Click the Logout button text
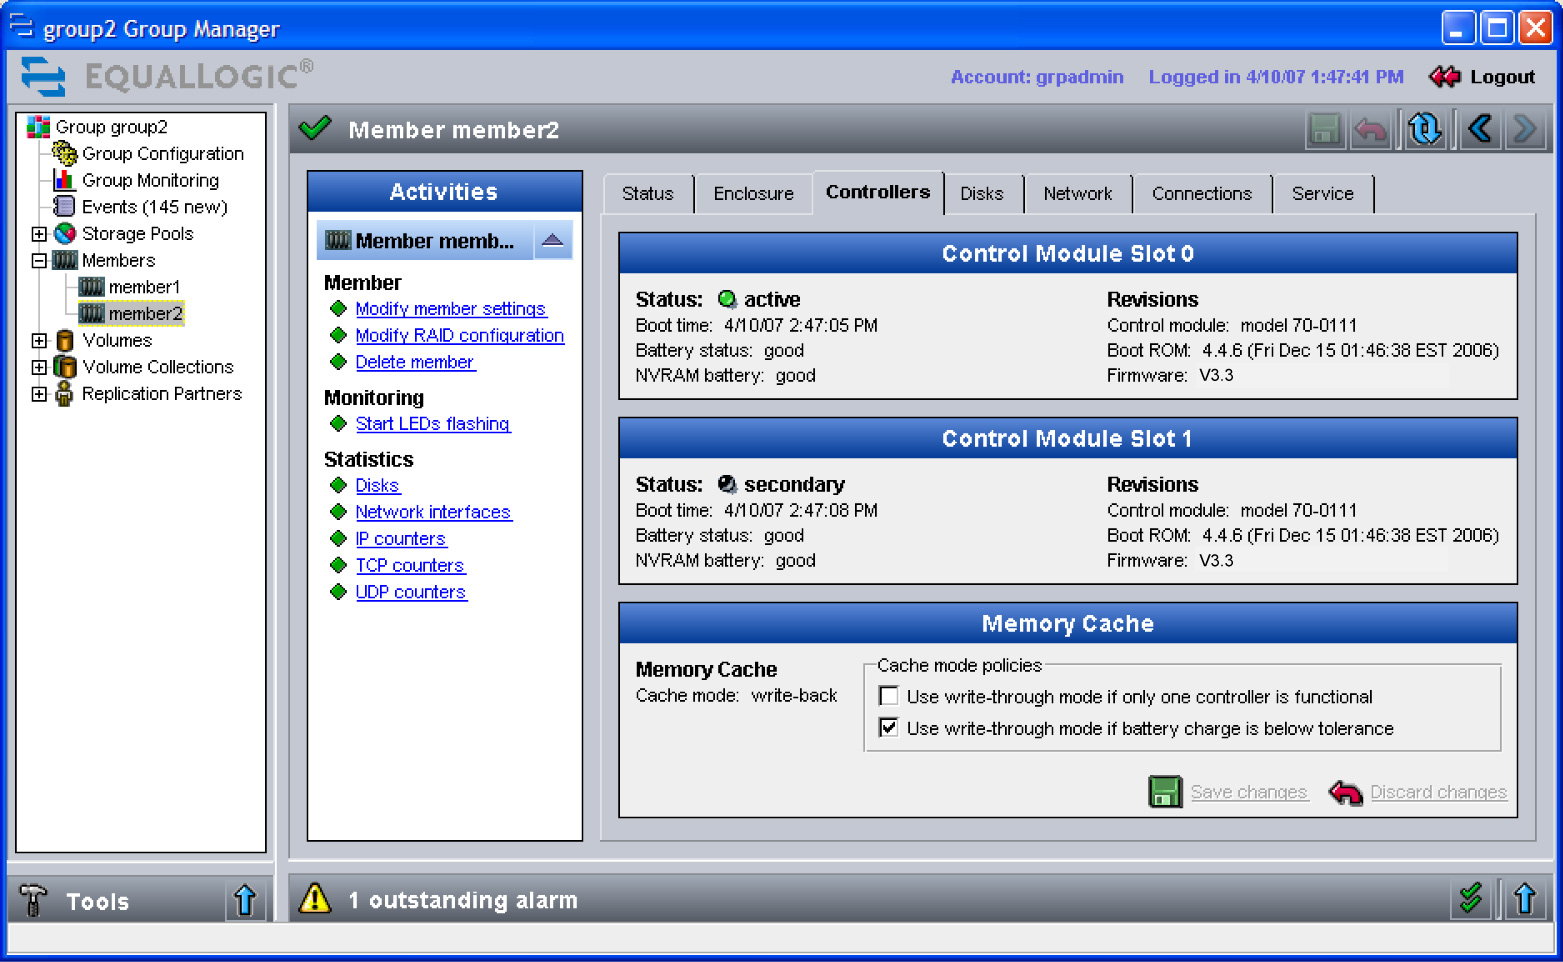The image size is (1563, 962). click(1502, 77)
